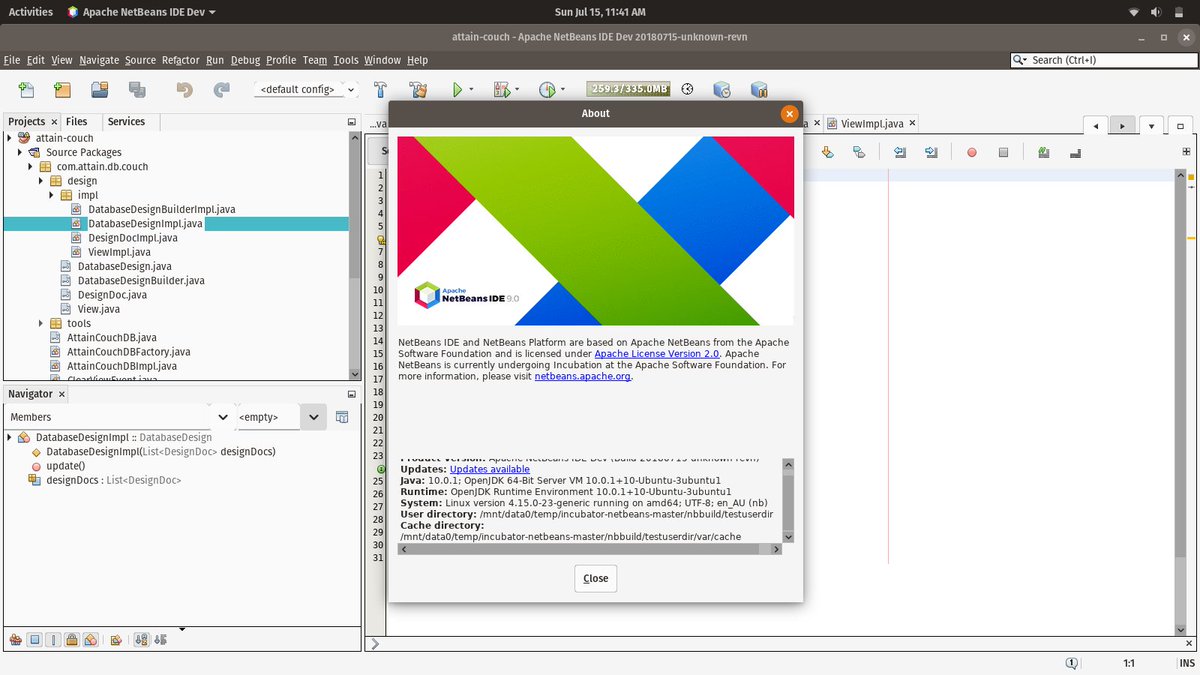1200x675 pixels.
Task: Open the Refactor menu
Action: (180, 60)
